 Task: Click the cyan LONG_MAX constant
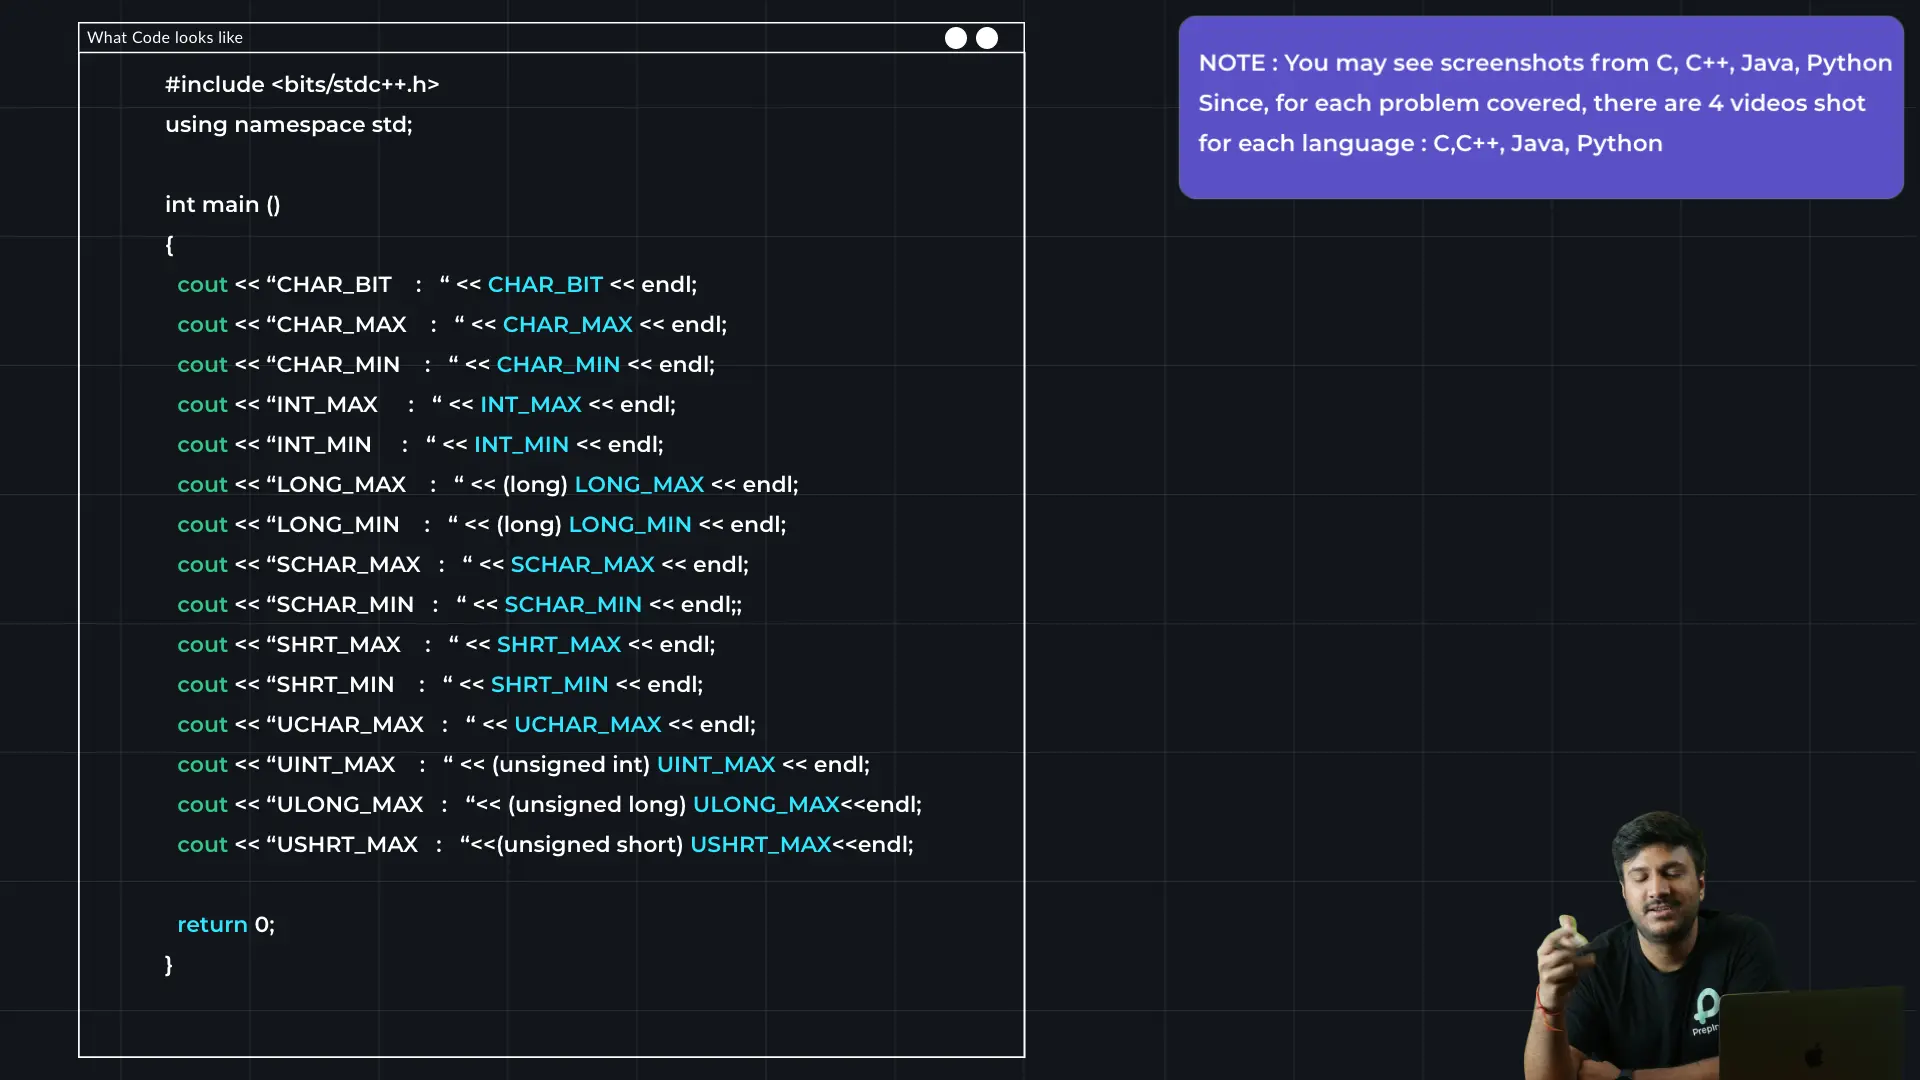point(639,485)
